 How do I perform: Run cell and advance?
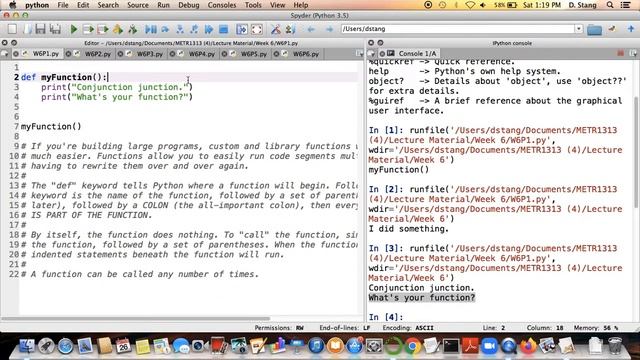(103, 29)
